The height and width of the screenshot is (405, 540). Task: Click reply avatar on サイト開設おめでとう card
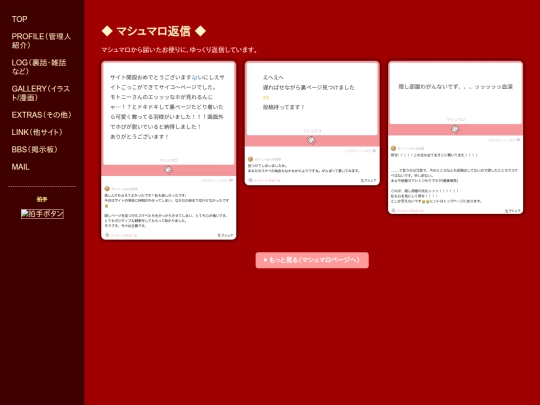pos(107,189)
